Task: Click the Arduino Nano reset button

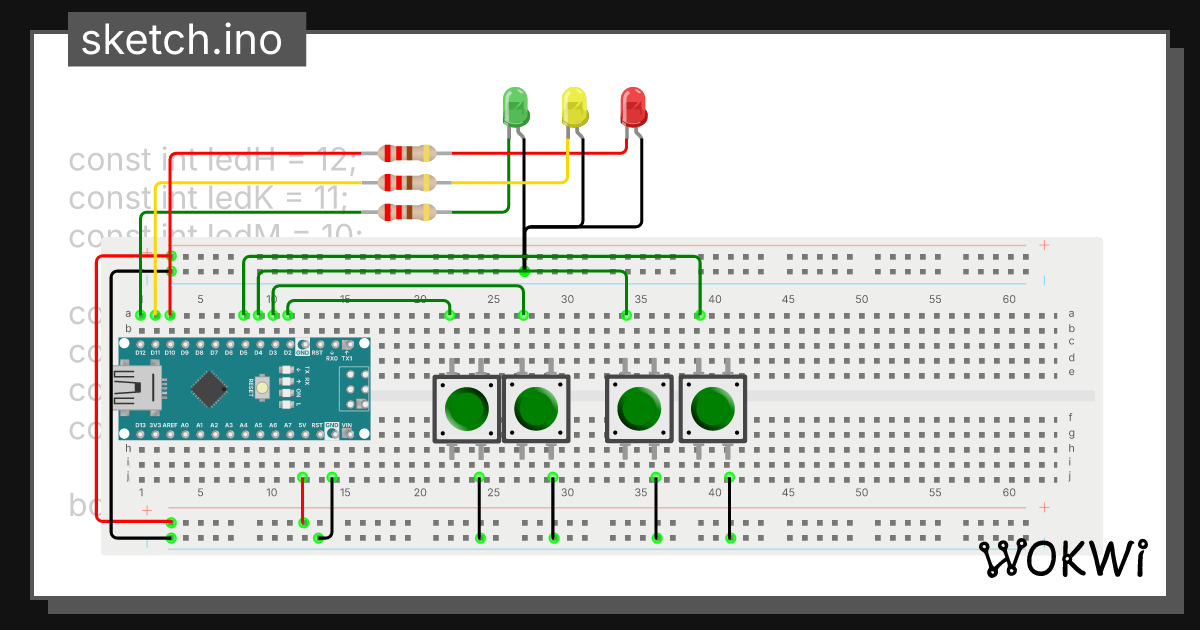Action: (262, 387)
